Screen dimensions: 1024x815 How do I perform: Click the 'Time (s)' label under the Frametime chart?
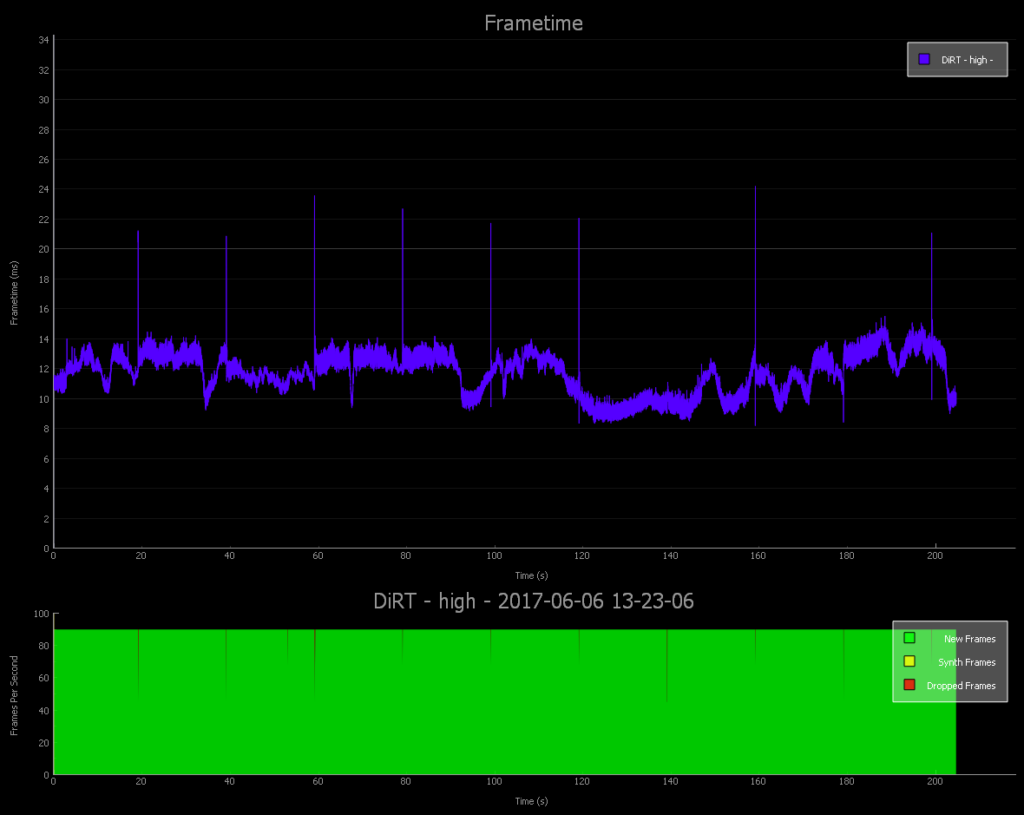tap(531, 575)
